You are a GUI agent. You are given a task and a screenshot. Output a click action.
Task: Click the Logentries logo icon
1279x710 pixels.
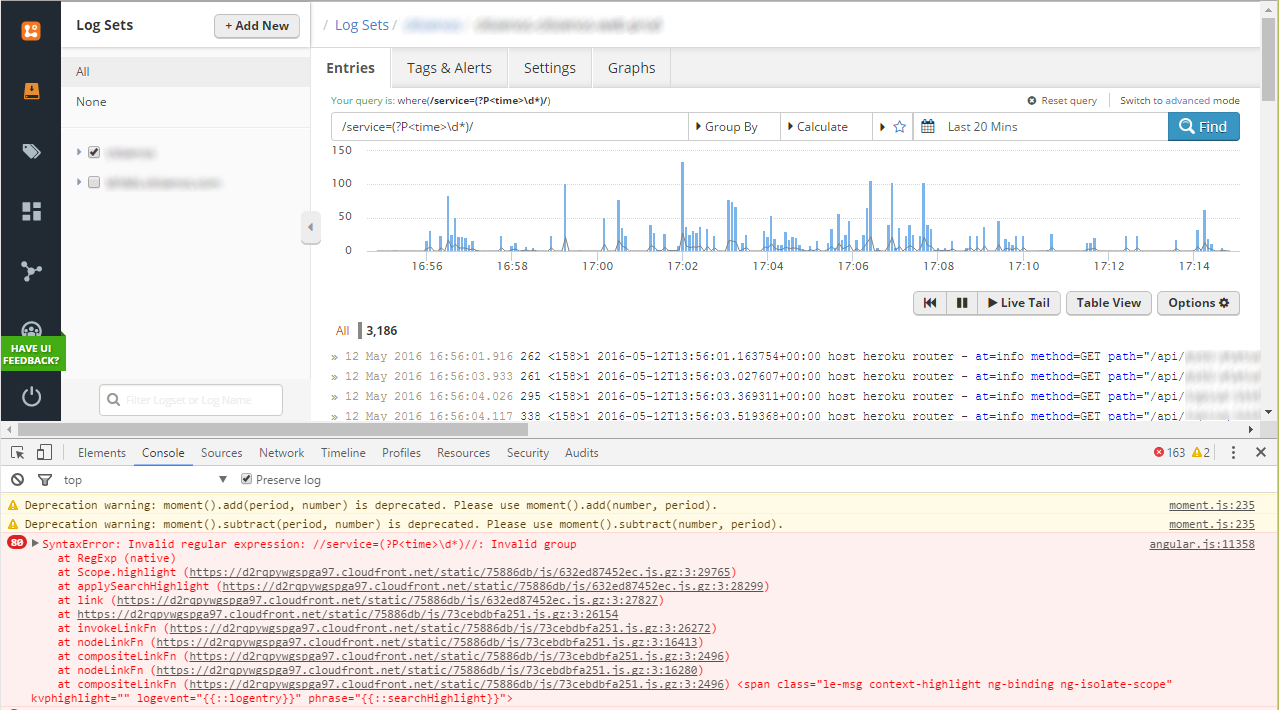(31, 31)
